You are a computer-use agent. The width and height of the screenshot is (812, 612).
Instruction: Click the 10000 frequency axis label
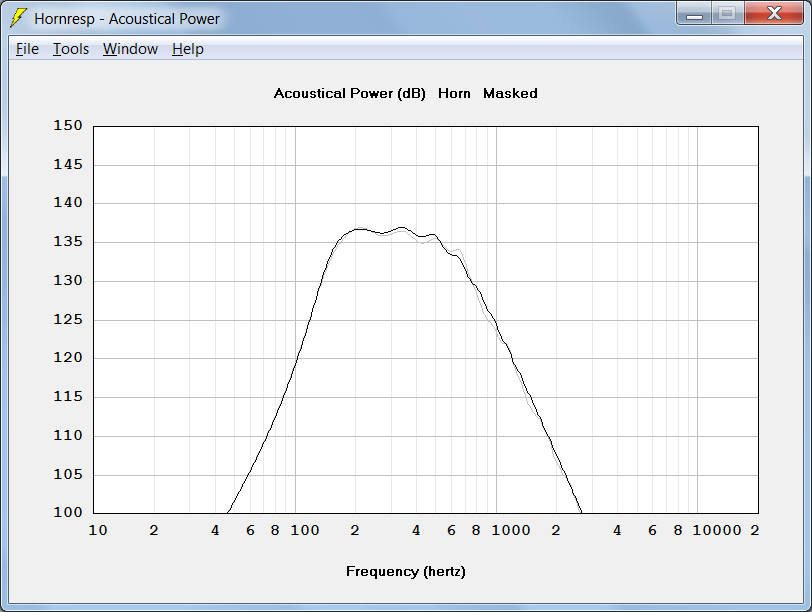(x=717, y=530)
